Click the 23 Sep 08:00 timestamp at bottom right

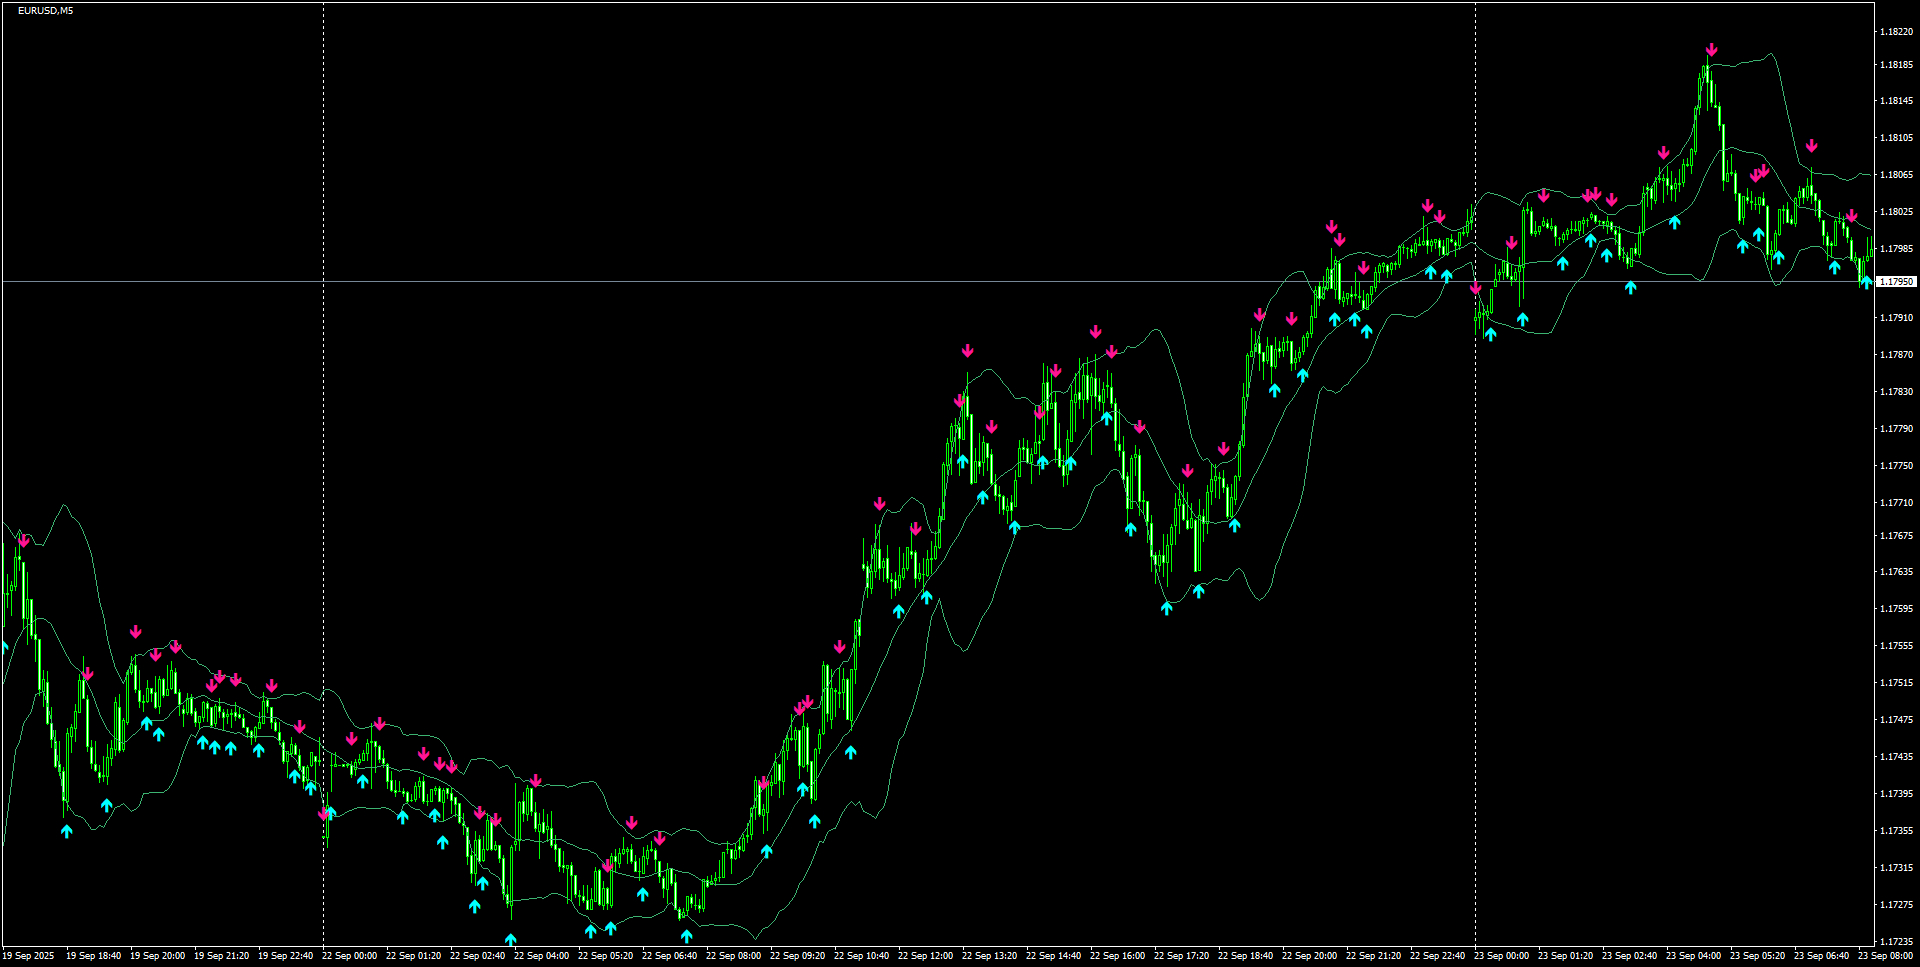click(1891, 955)
